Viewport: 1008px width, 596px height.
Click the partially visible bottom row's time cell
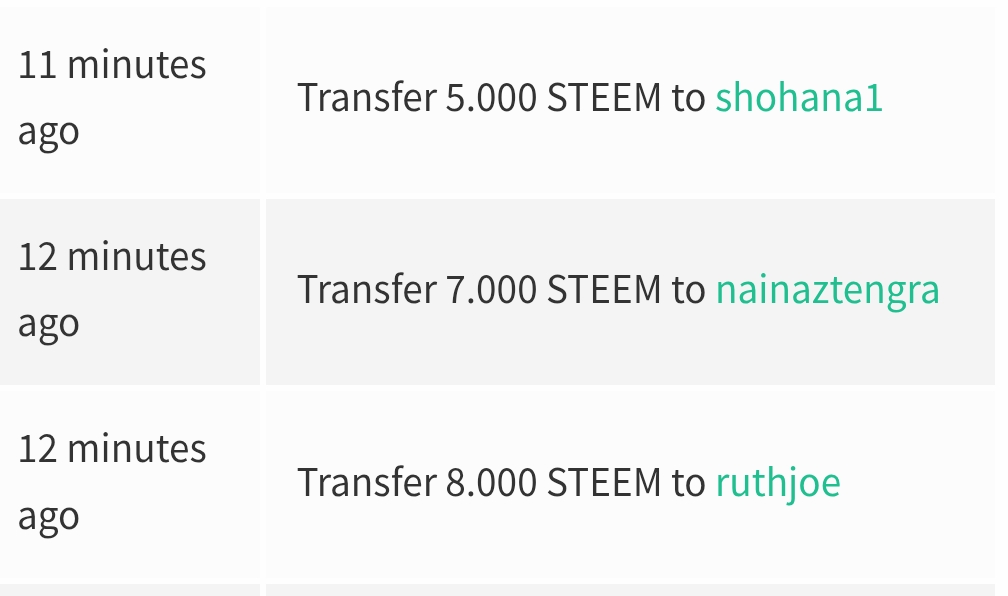[128, 590]
